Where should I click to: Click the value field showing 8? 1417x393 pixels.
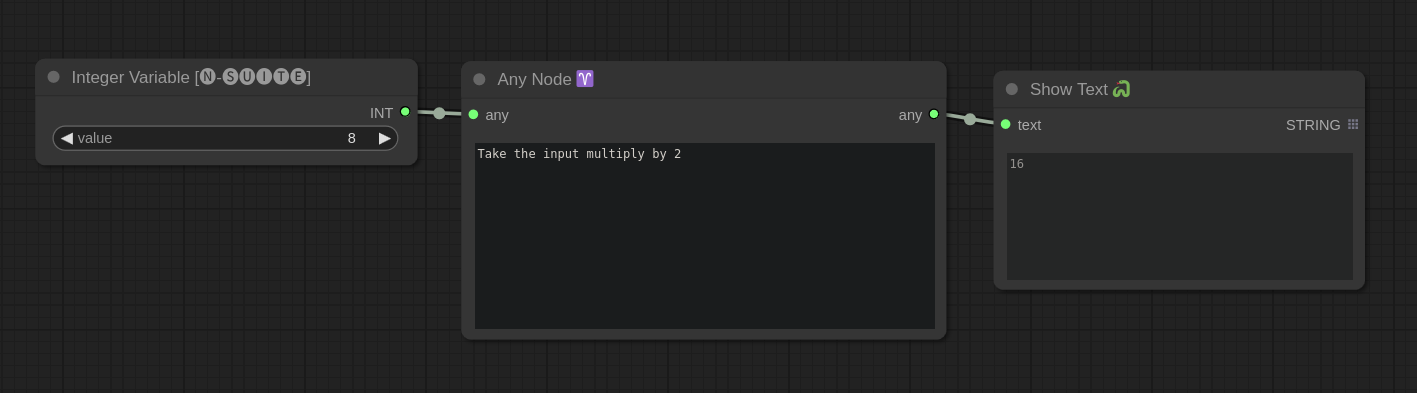(225, 138)
